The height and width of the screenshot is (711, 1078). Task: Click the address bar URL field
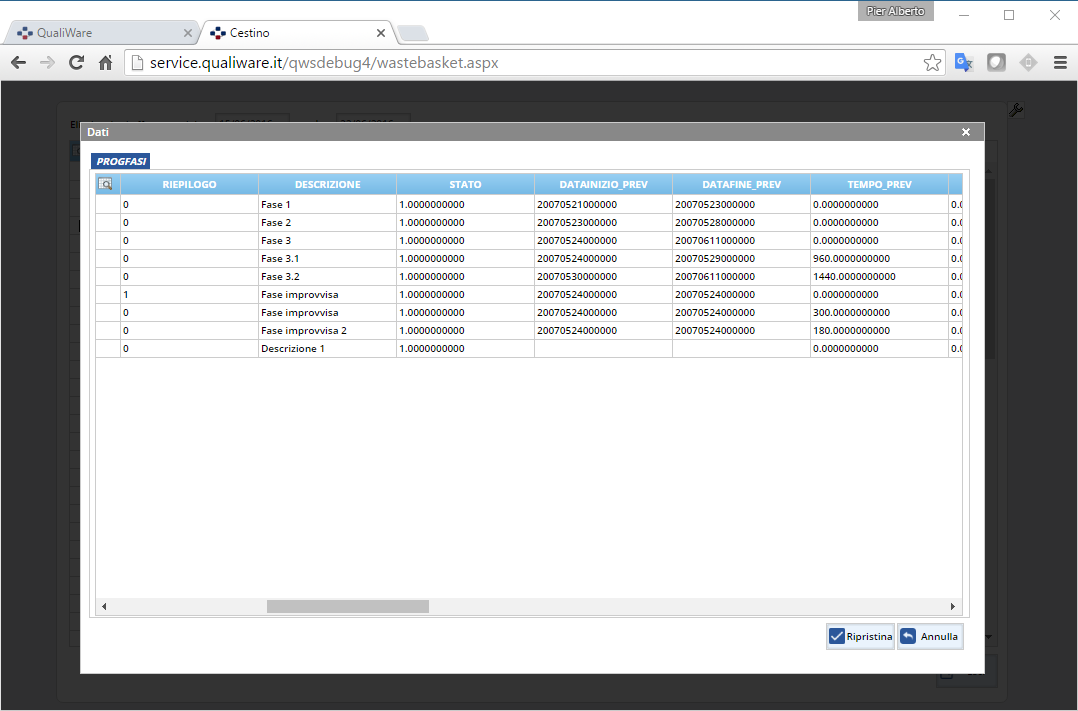pos(530,63)
